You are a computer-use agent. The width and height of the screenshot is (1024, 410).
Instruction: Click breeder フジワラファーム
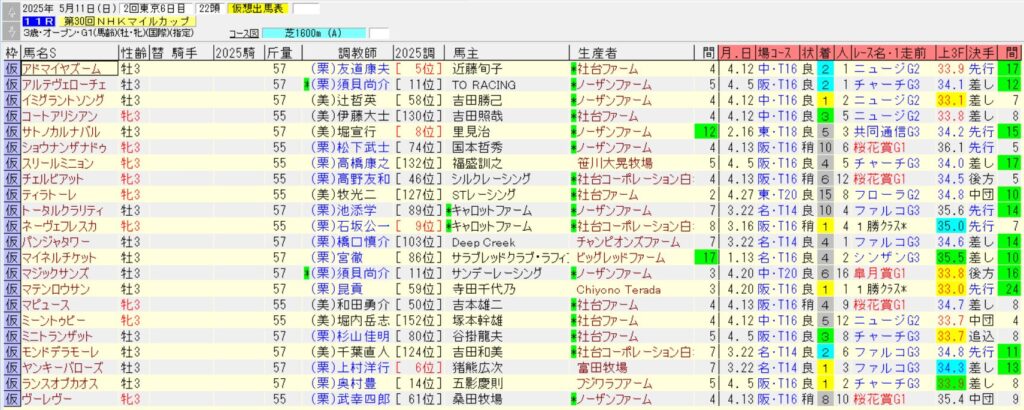click(614, 383)
